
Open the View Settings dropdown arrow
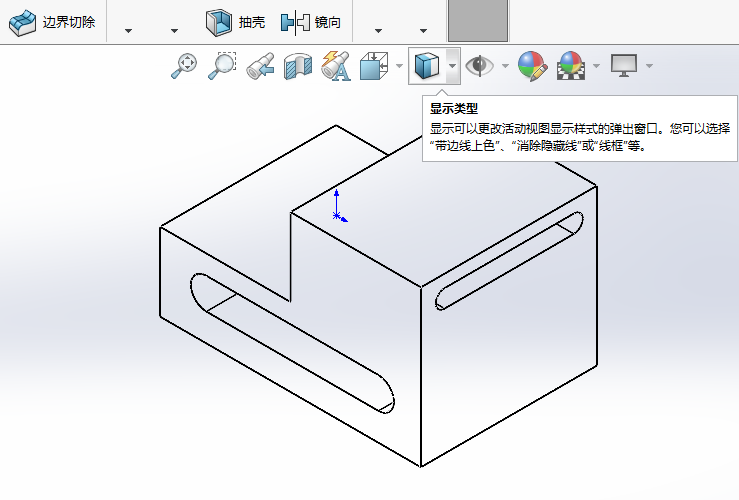[650, 67]
